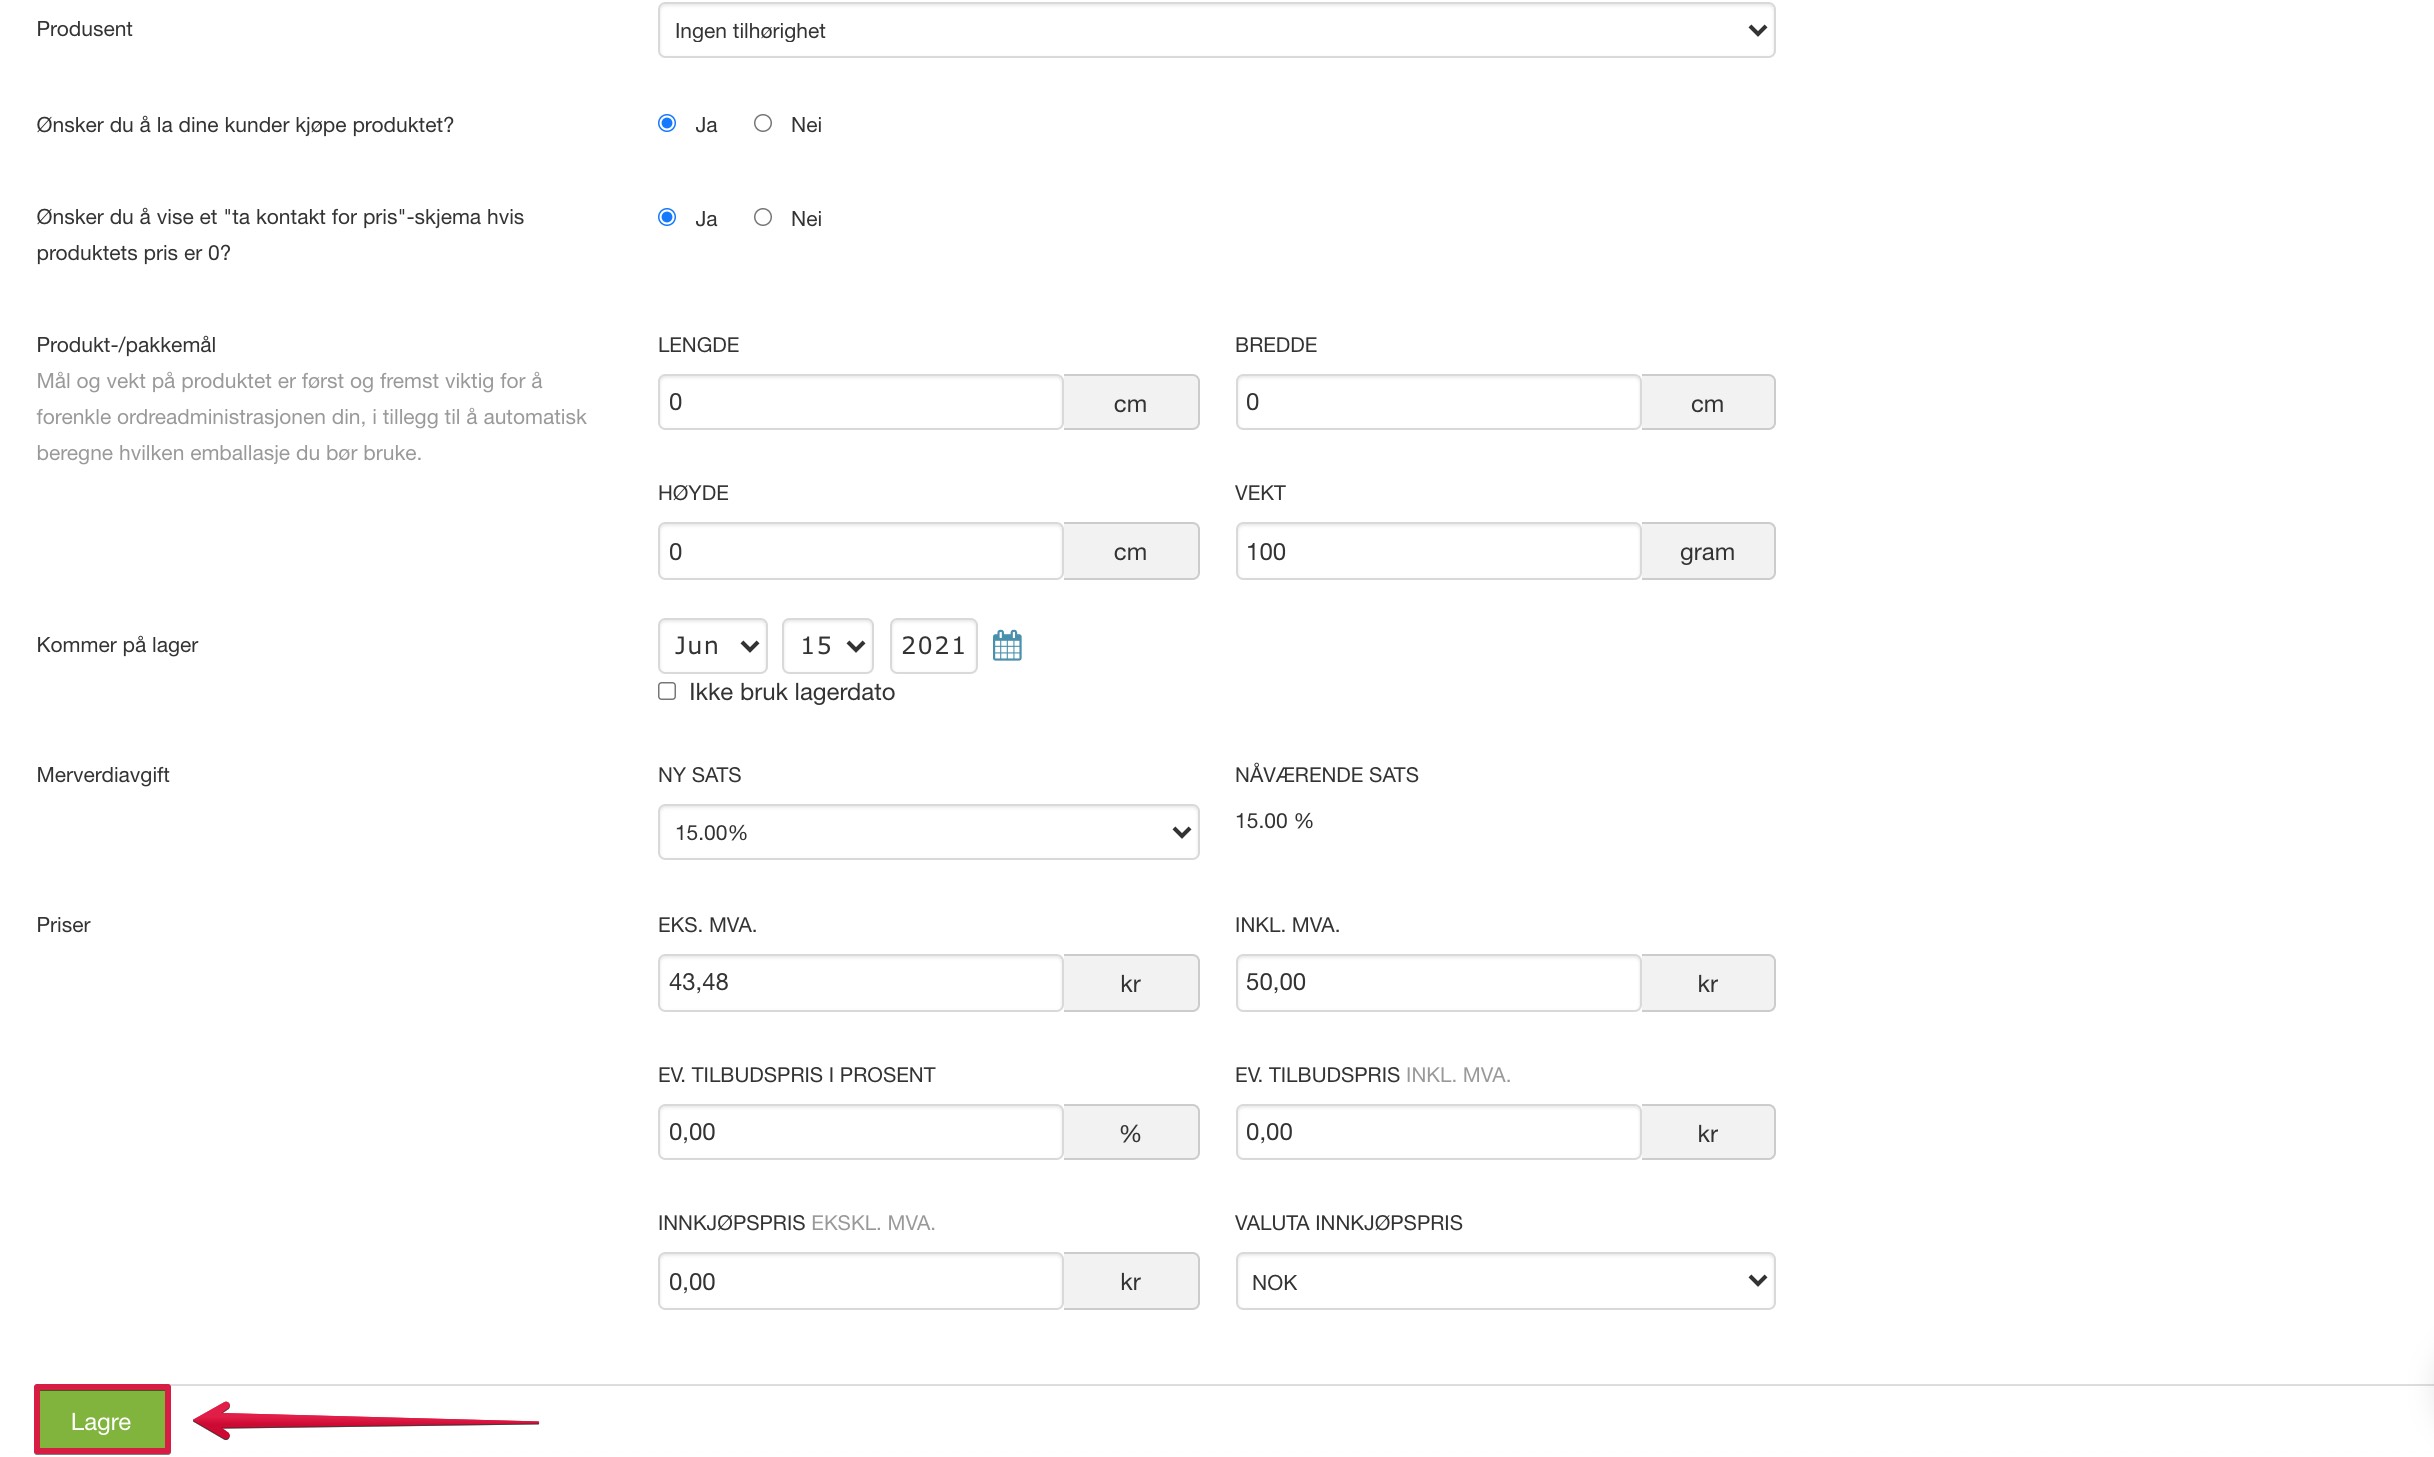Click the VALUTA INNKJØPSPRIS heading
The width and height of the screenshot is (2434, 1457).
coord(1348,1223)
